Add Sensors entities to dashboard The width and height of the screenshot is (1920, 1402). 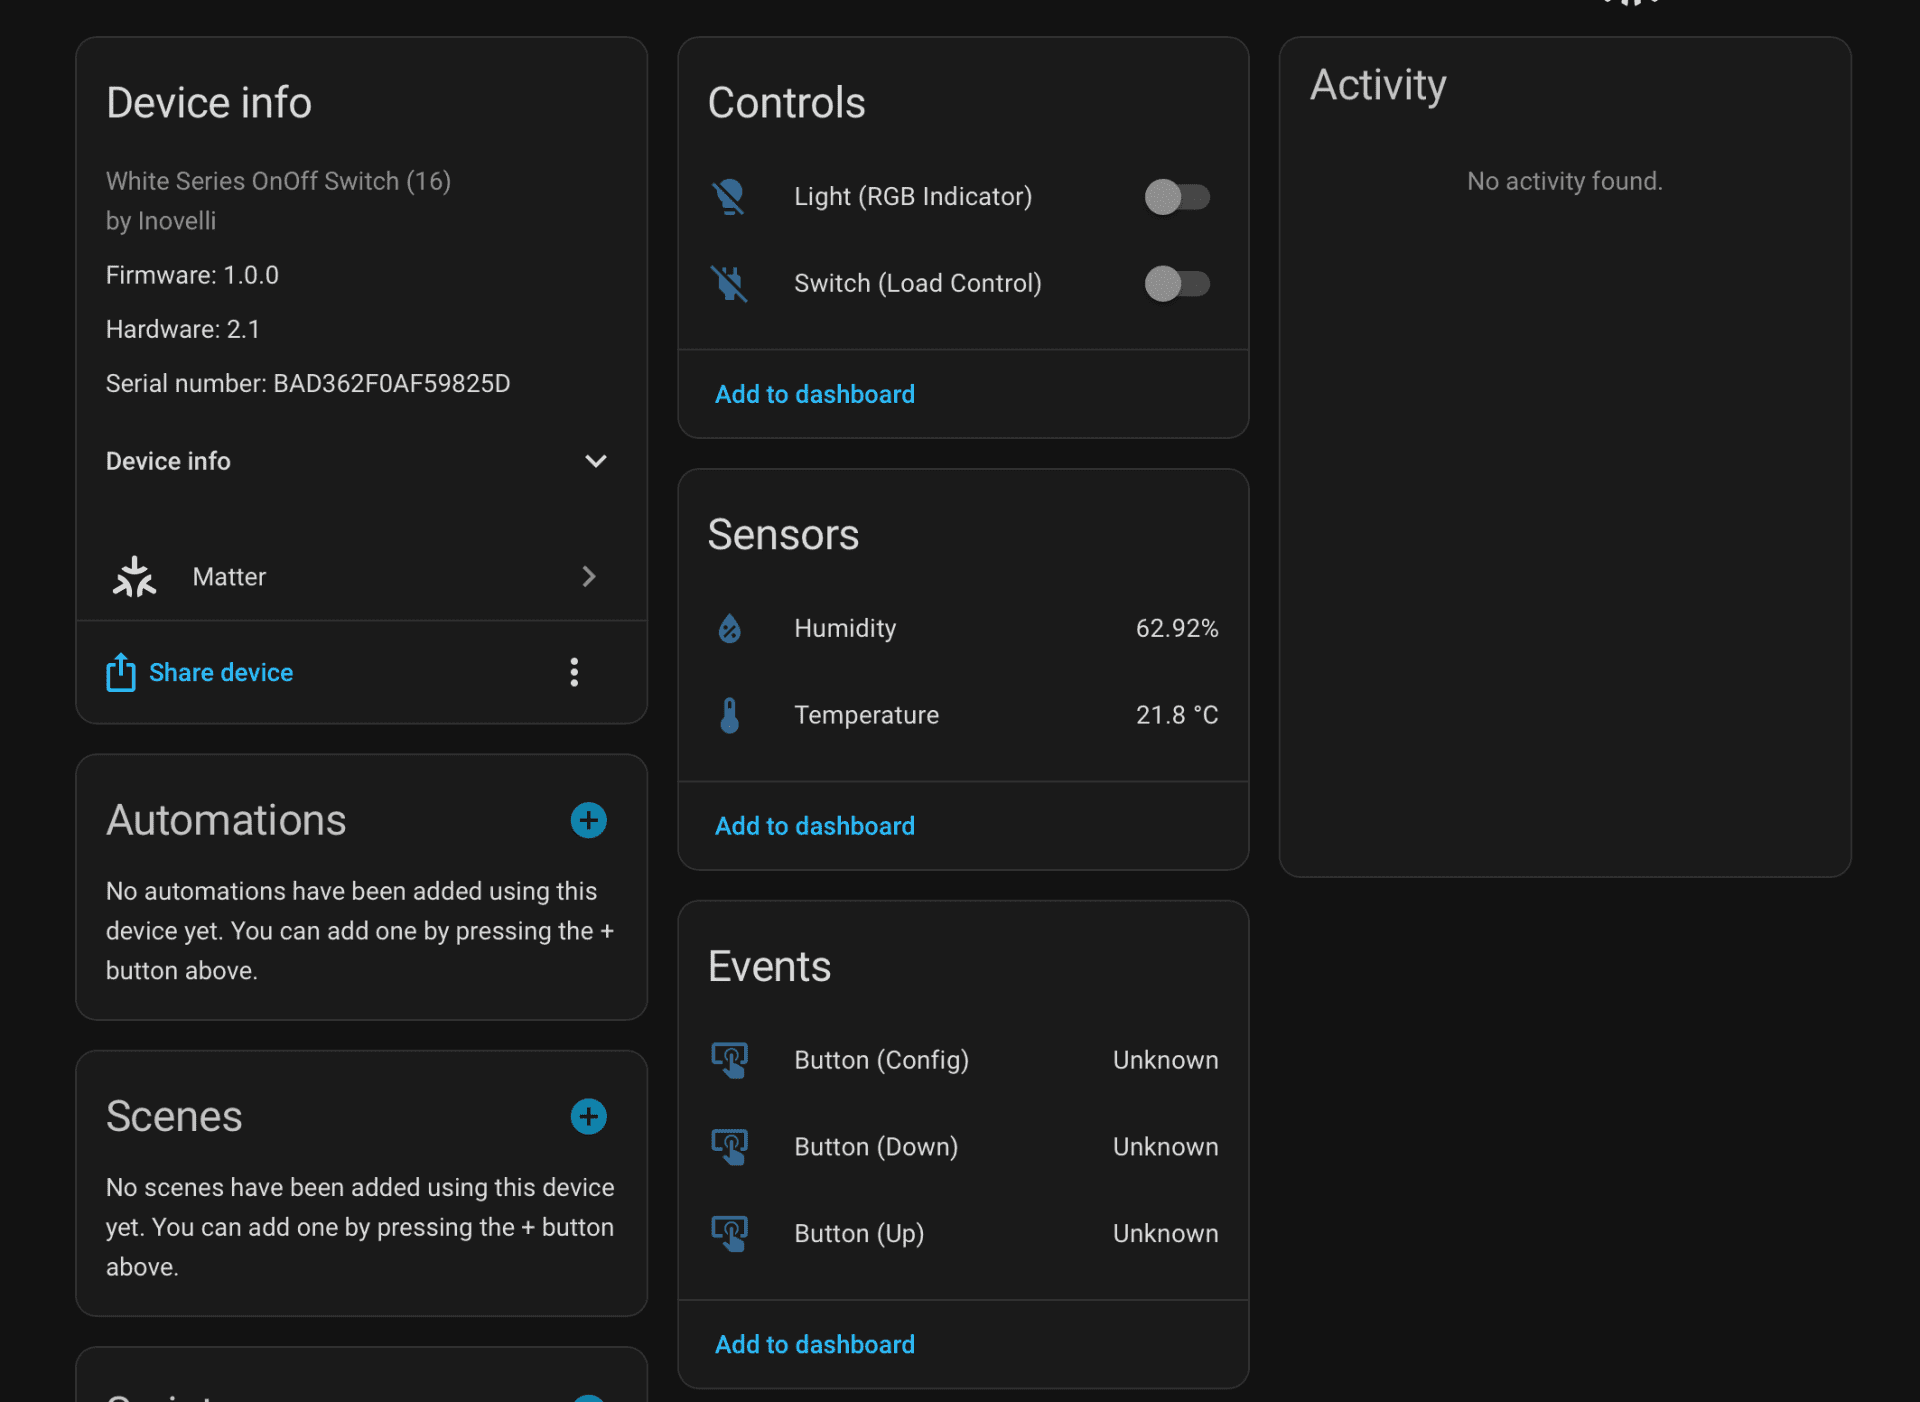click(814, 826)
